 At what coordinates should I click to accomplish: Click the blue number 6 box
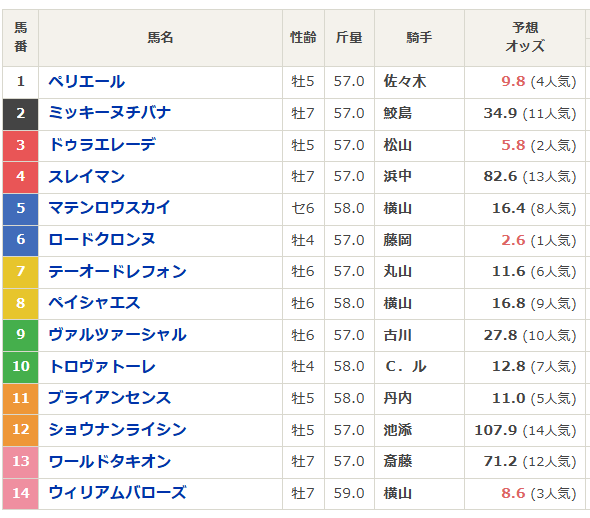[x=21, y=240]
